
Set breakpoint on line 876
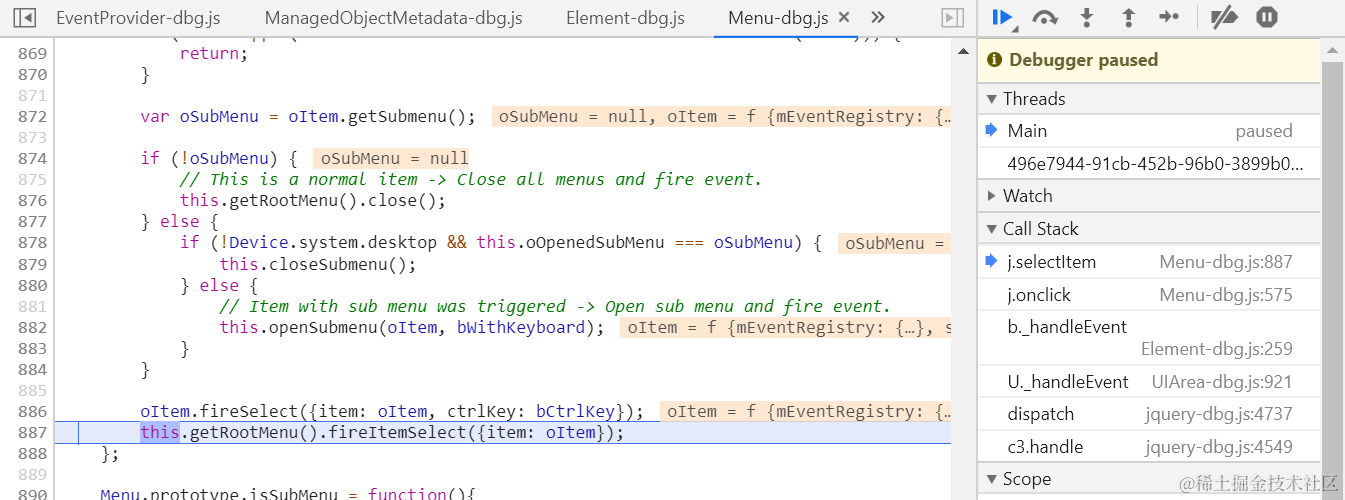32,200
